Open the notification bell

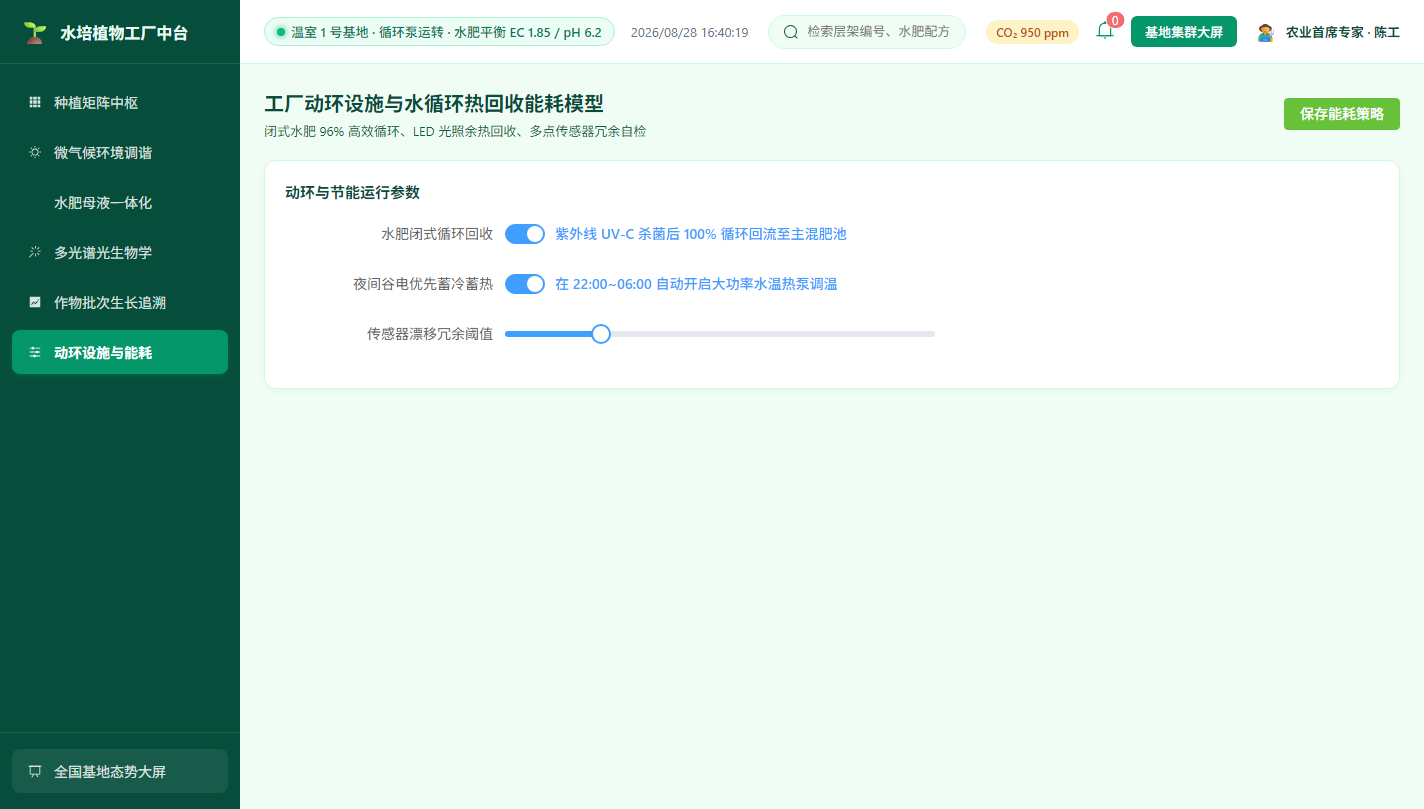pos(1105,30)
